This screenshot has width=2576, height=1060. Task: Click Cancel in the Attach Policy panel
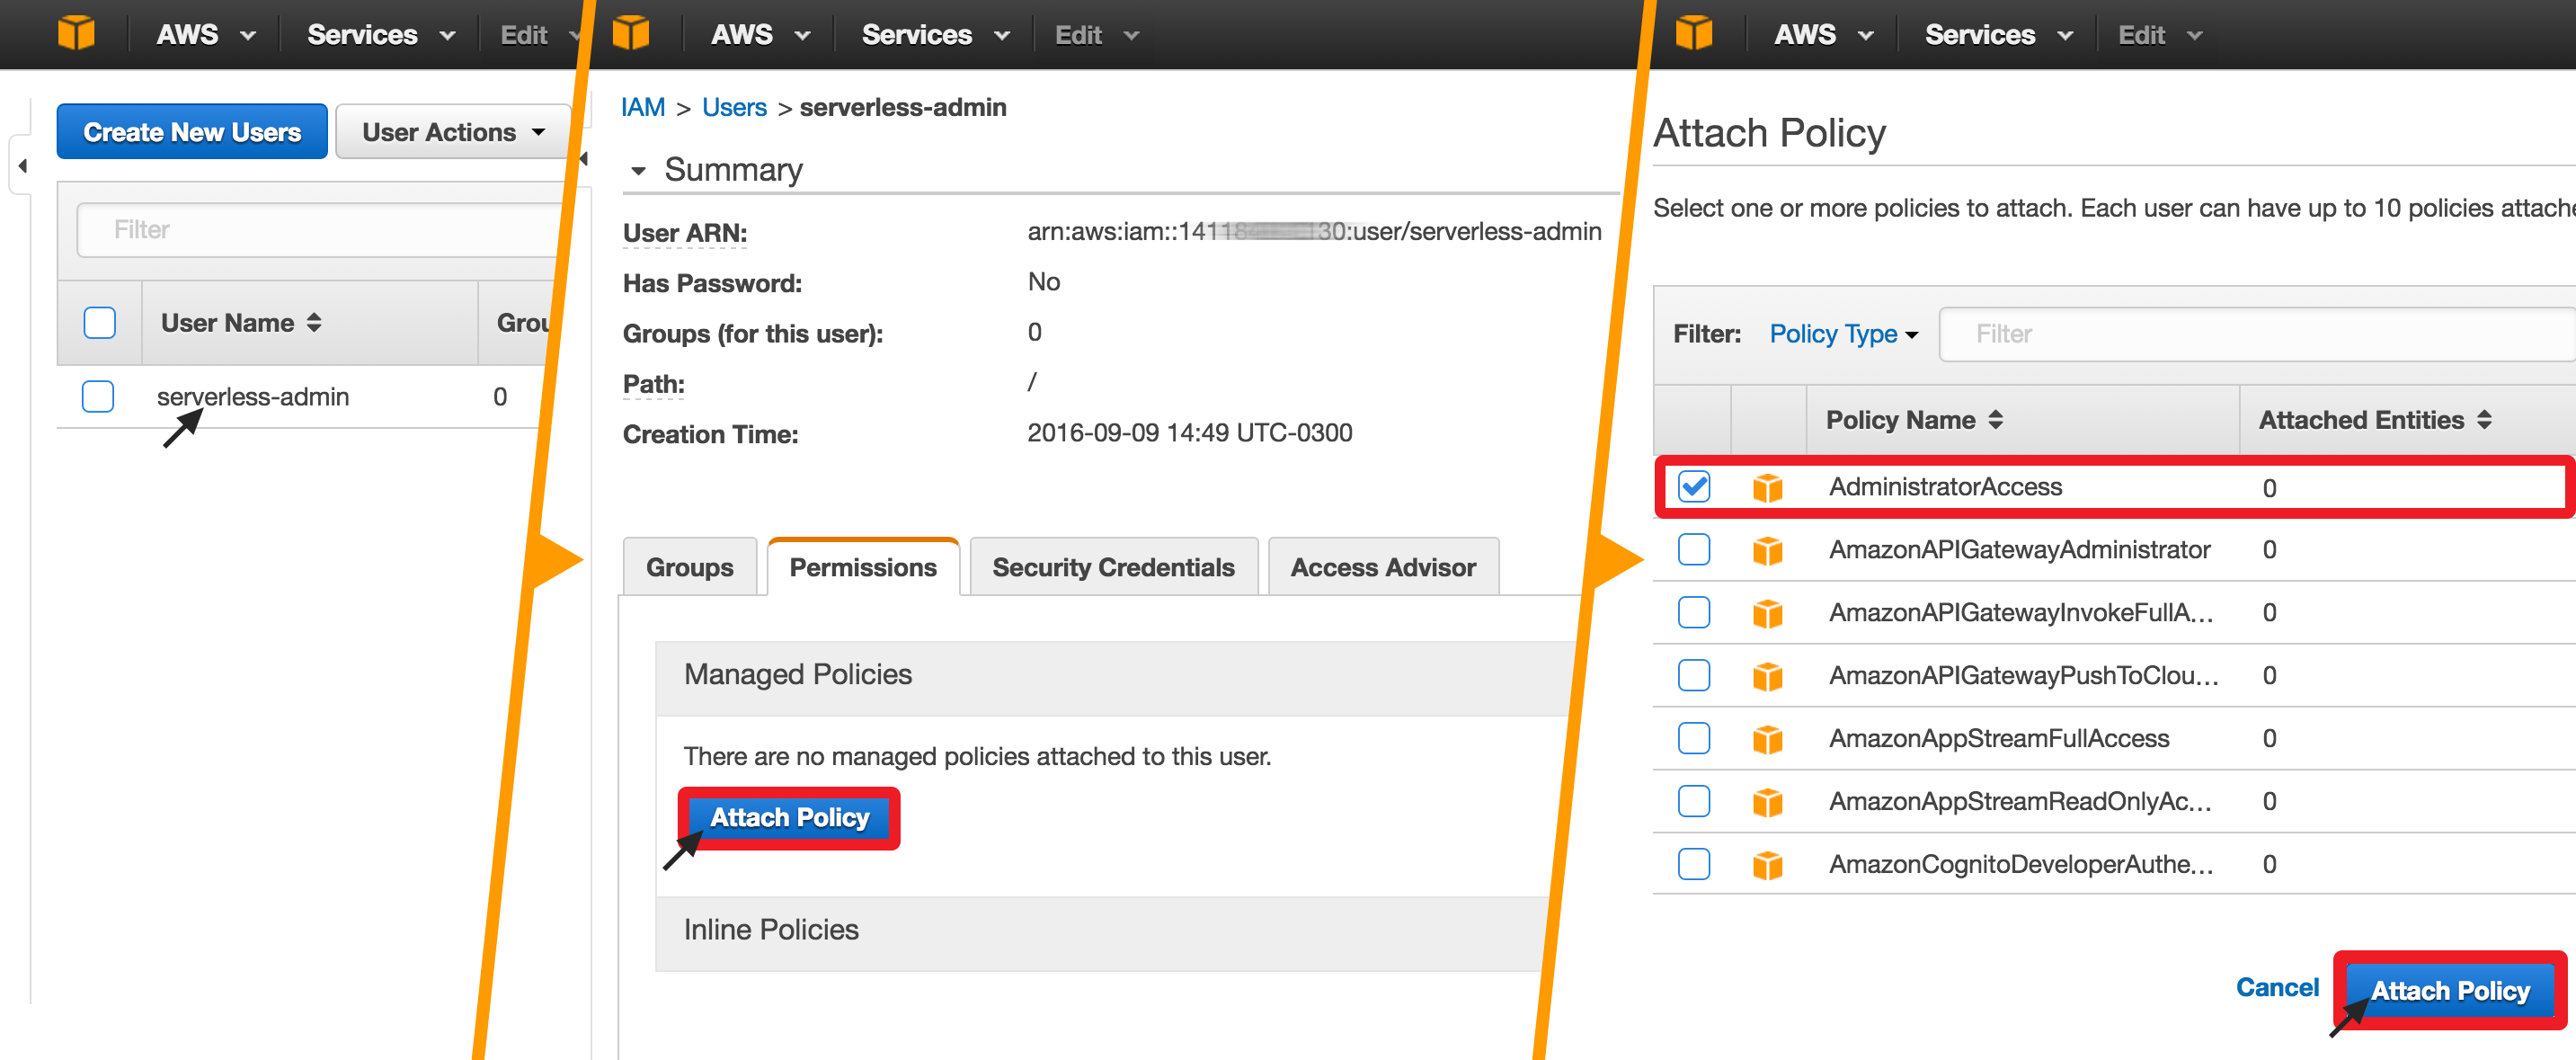[2277, 987]
